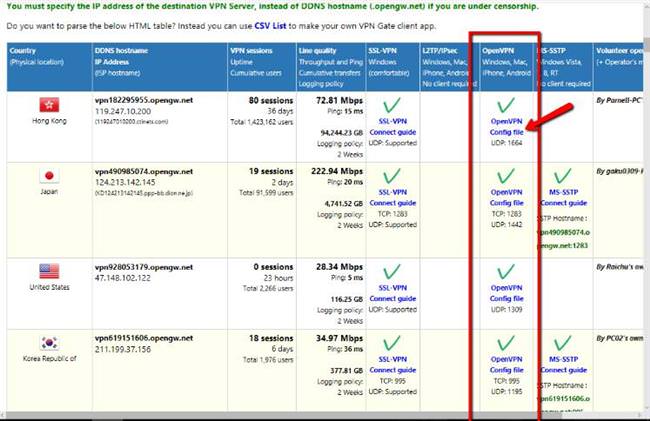Click the L2TP/IPsec column header
The height and width of the screenshot is (421, 650).
pyautogui.click(x=450, y=67)
